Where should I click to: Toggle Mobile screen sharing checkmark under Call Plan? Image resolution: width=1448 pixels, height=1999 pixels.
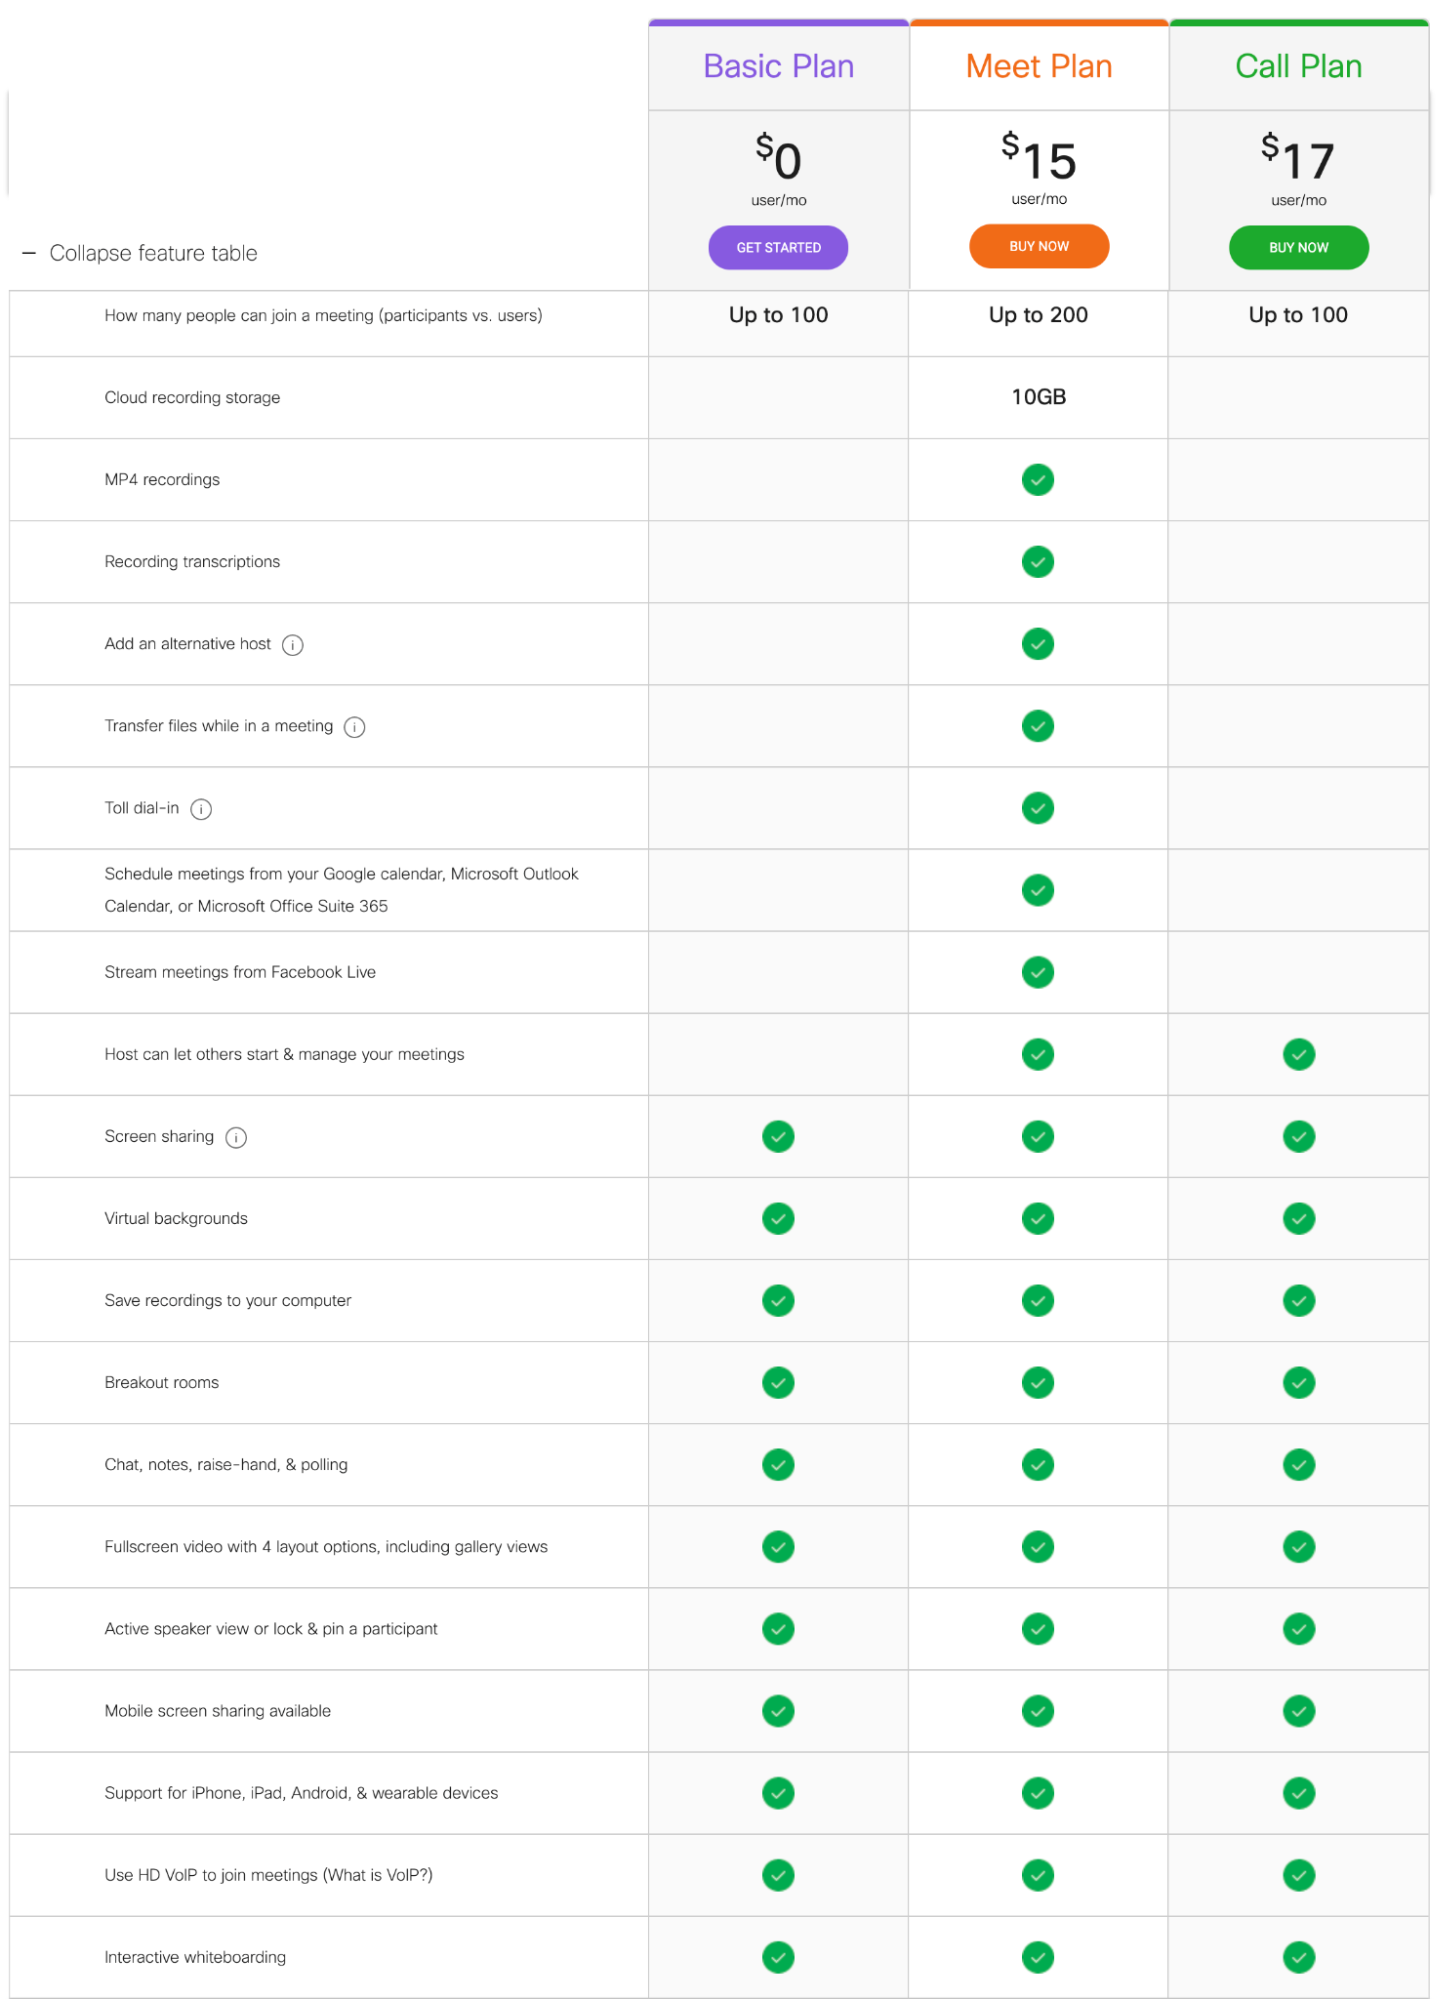[x=1298, y=1710]
